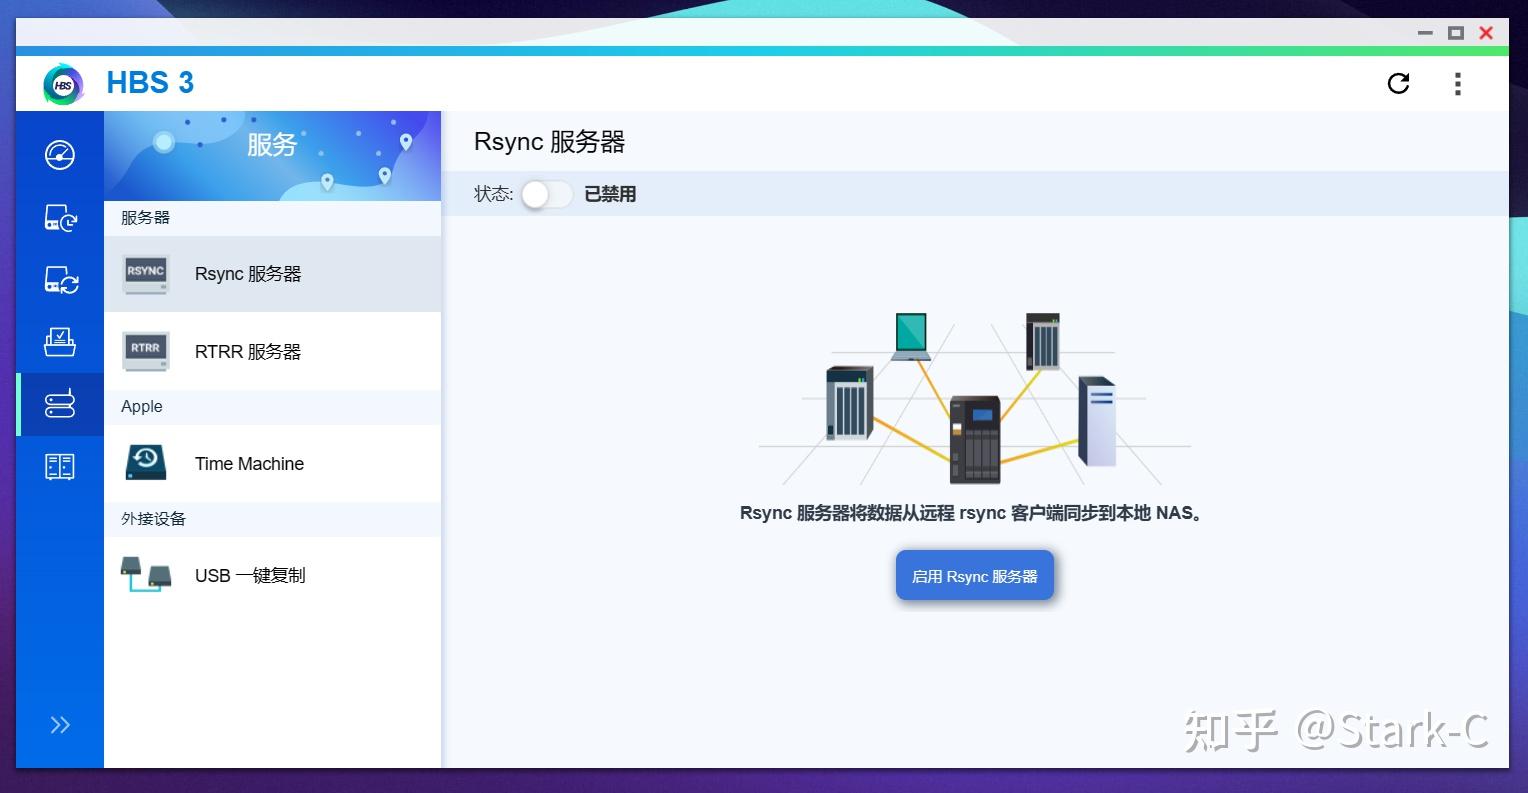This screenshot has height=793, width=1528.
Task: Click the HBS 3 app logo
Action: click(x=62, y=83)
